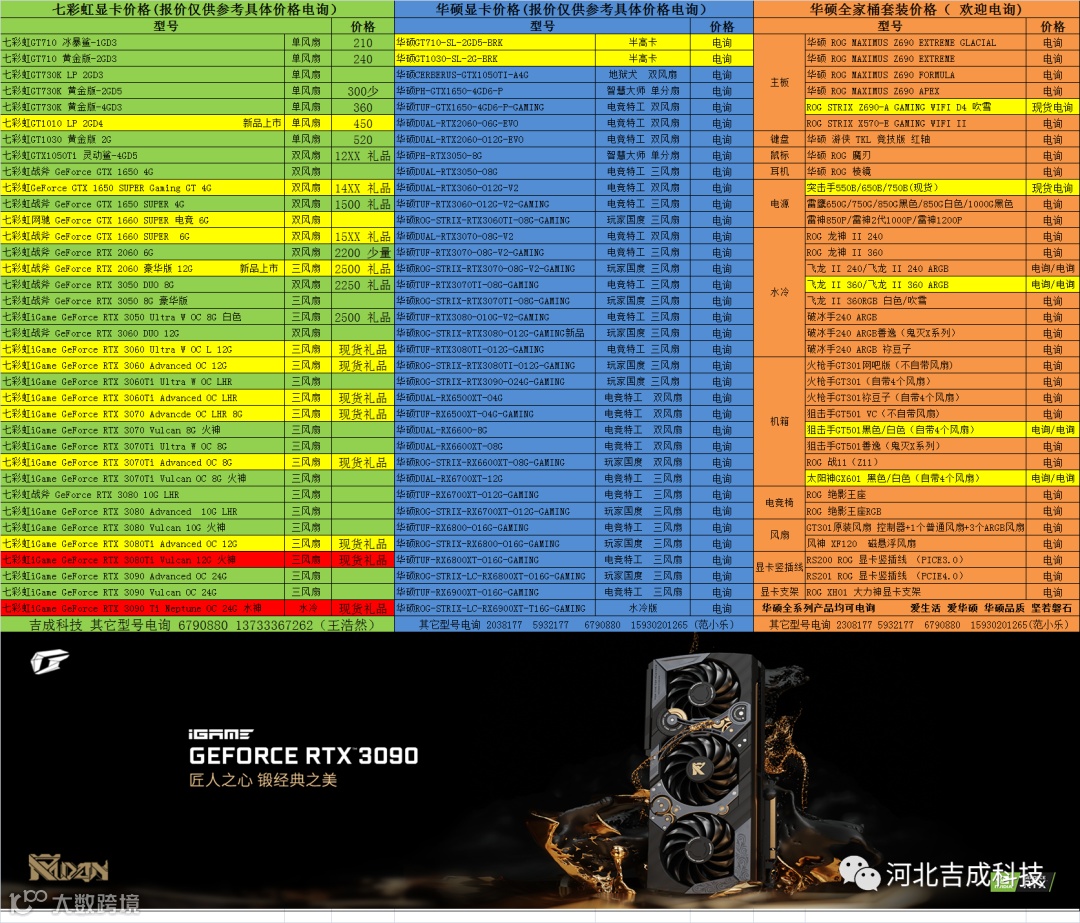Click cell 七彩虹战斧 GeForce RTX 2060 豪华版 12G
This screenshot has height=923, width=1080.
point(143,269)
